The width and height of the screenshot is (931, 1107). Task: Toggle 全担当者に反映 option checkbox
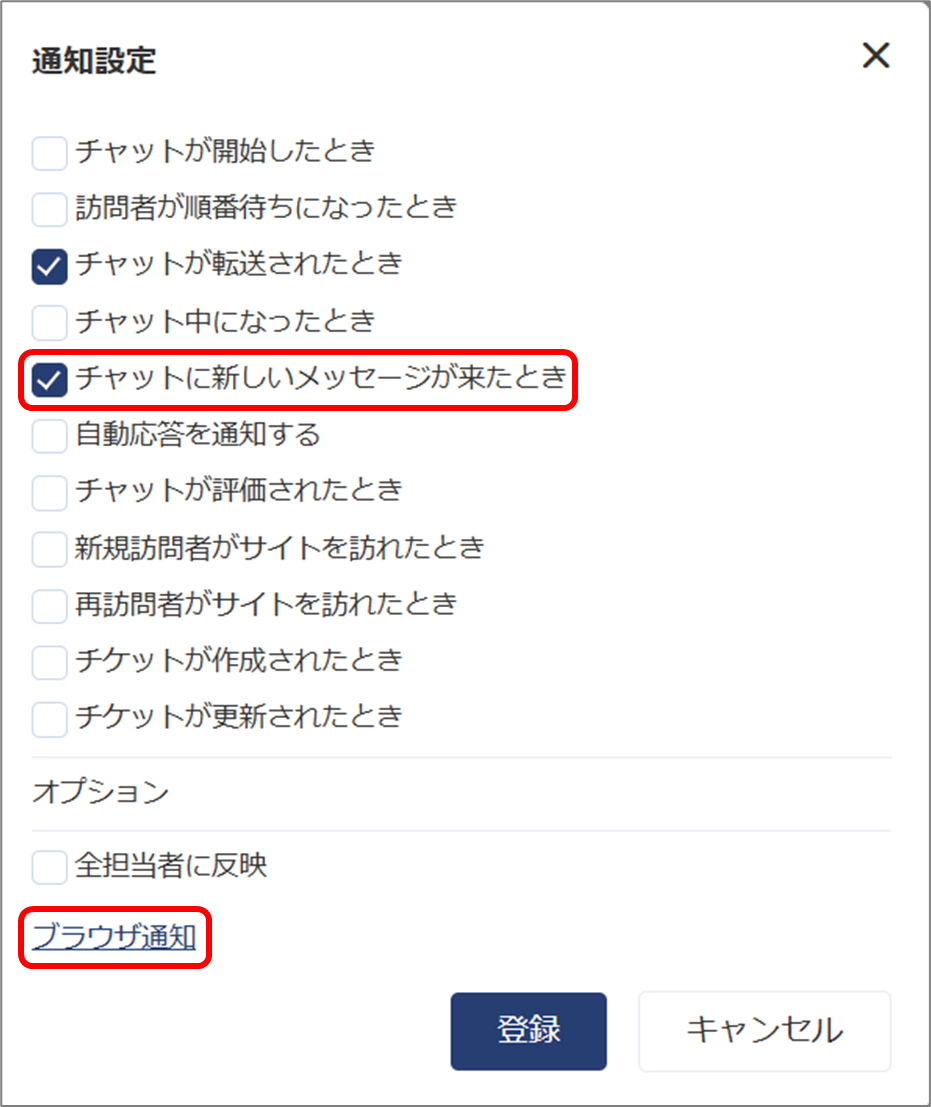click(x=49, y=866)
